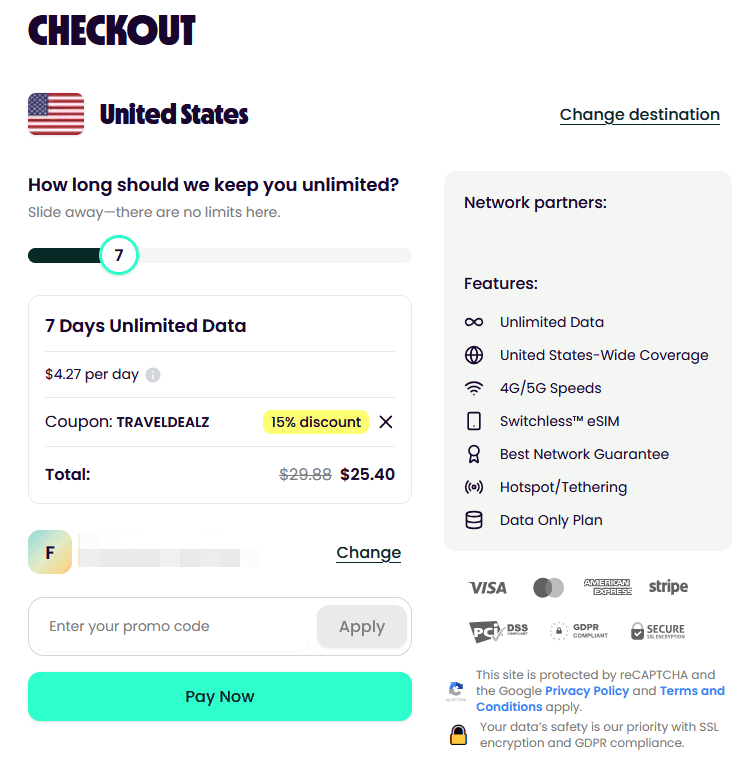The height and width of the screenshot is (769, 745).
Task: Click the account avatar with letter F
Action: (50, 552)
